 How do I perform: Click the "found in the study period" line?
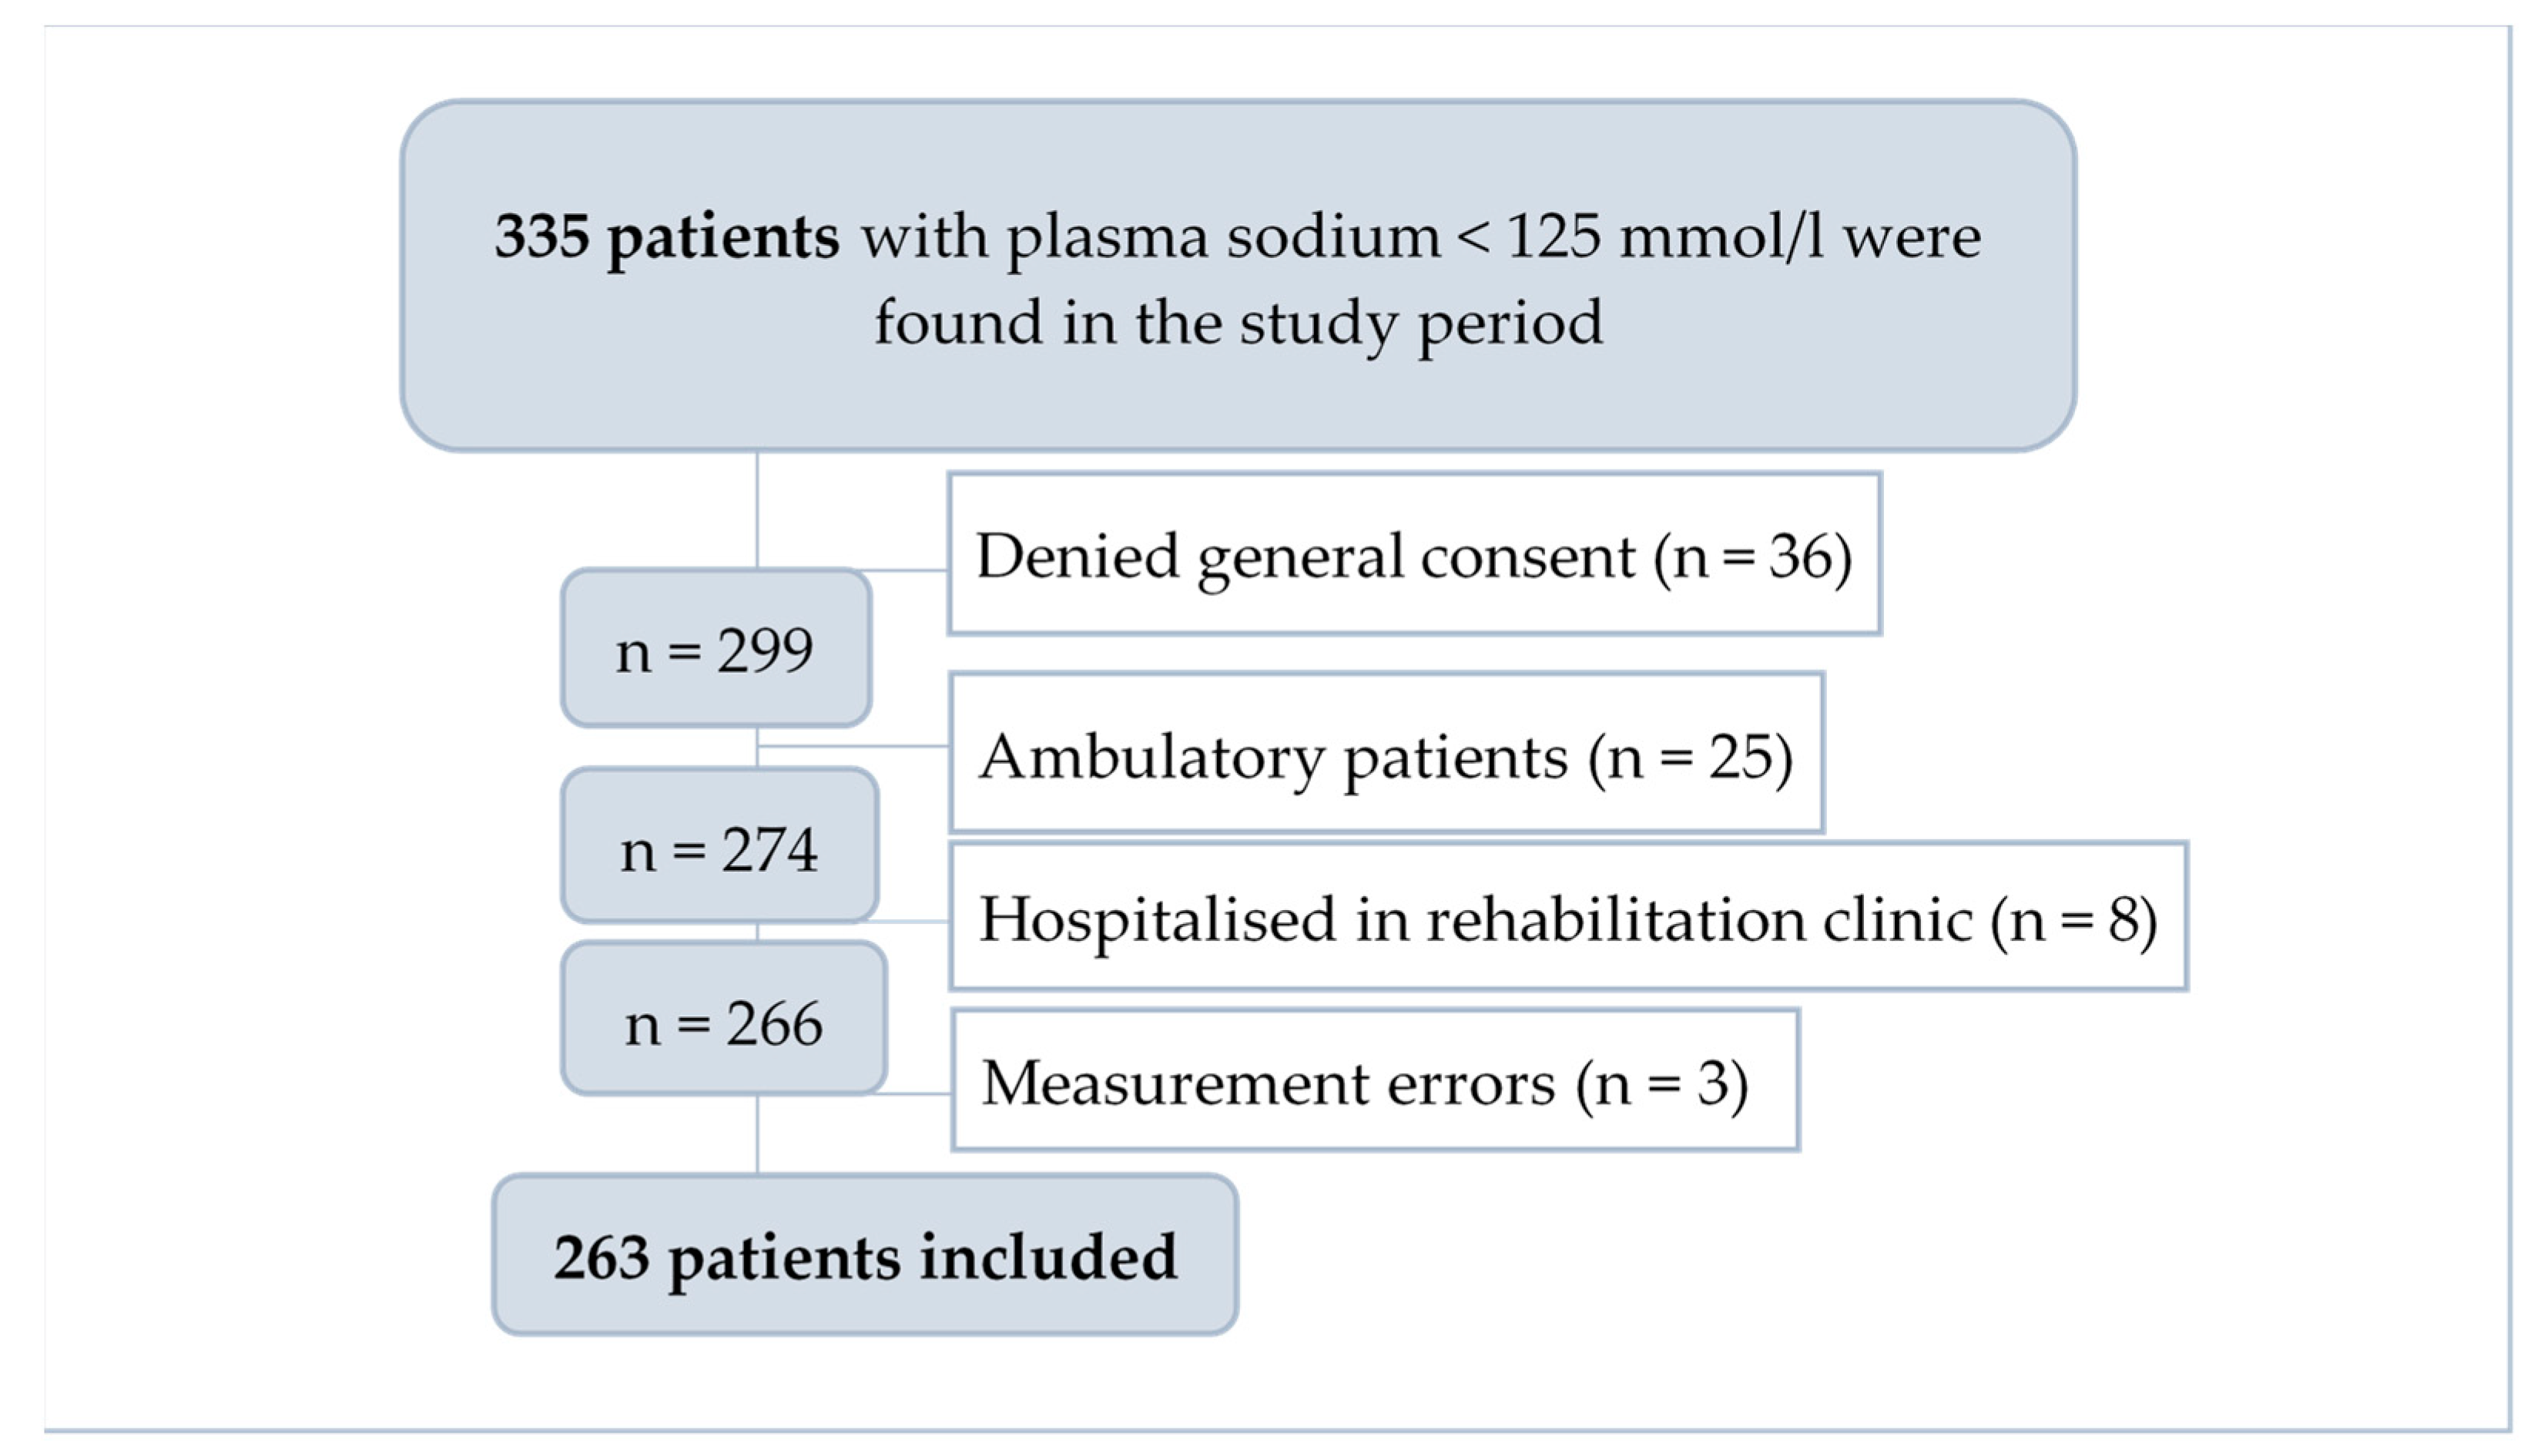point(1238,323)
